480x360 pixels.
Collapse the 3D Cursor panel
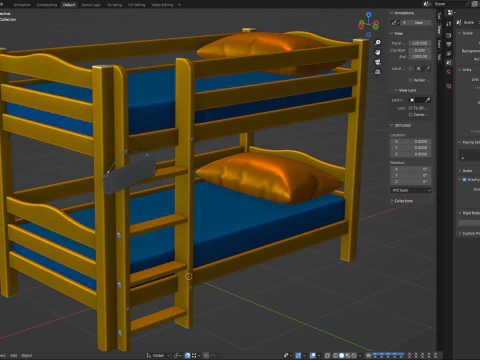[x=392, y=125]
